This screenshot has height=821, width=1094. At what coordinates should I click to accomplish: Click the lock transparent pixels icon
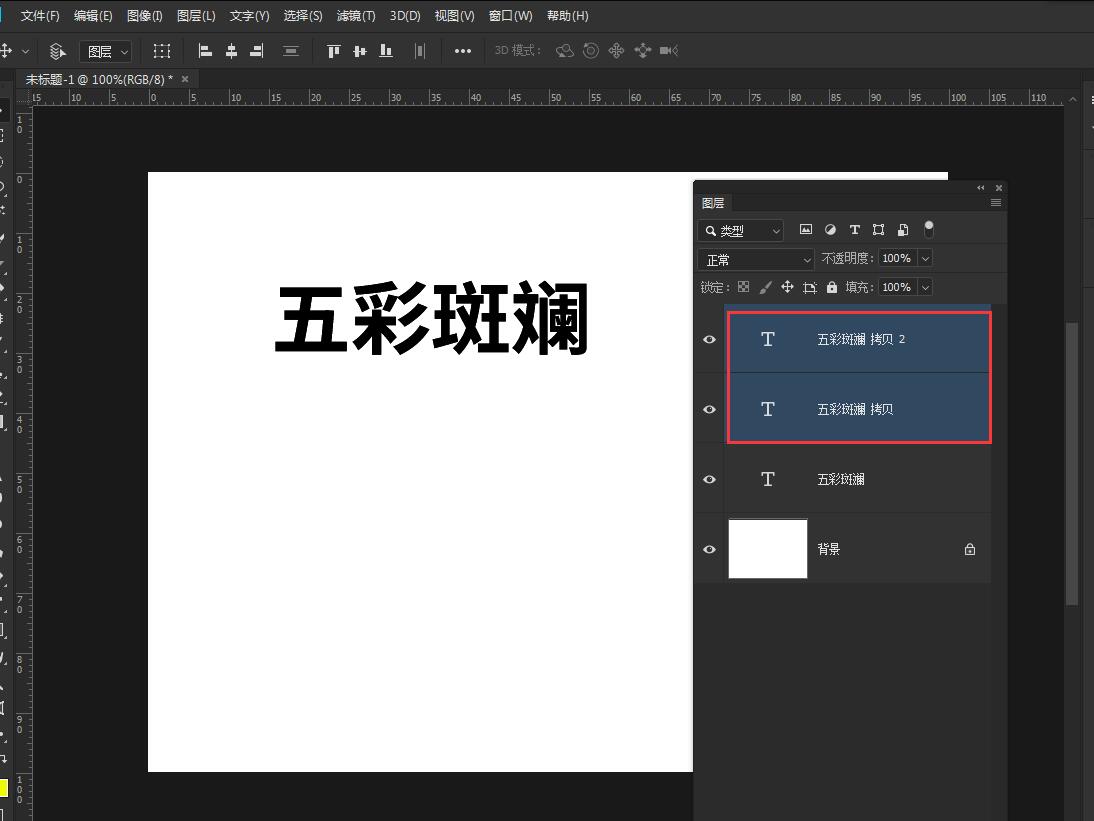[x=743, y=287]
